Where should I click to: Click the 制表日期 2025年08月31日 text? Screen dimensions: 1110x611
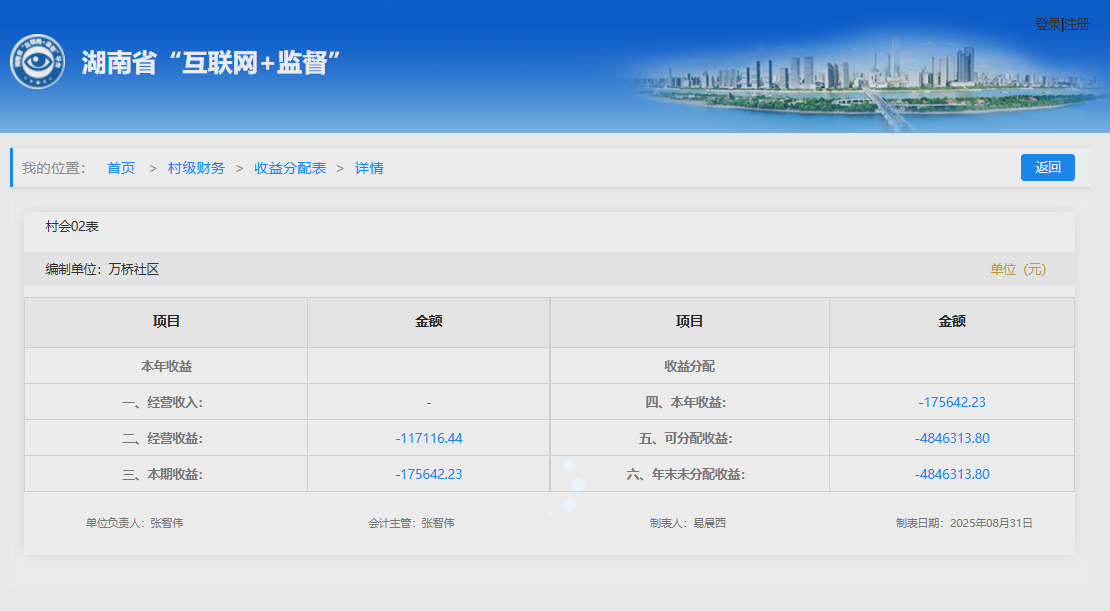click(x=963, y=523)
